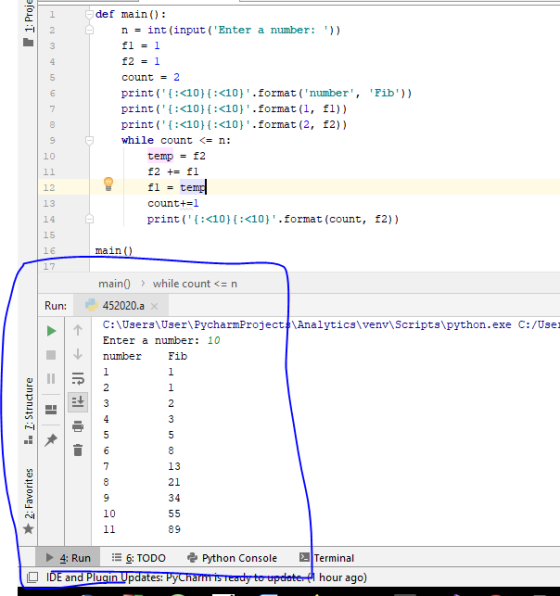Click the Down the stack trace arrow

pos(78,354)
